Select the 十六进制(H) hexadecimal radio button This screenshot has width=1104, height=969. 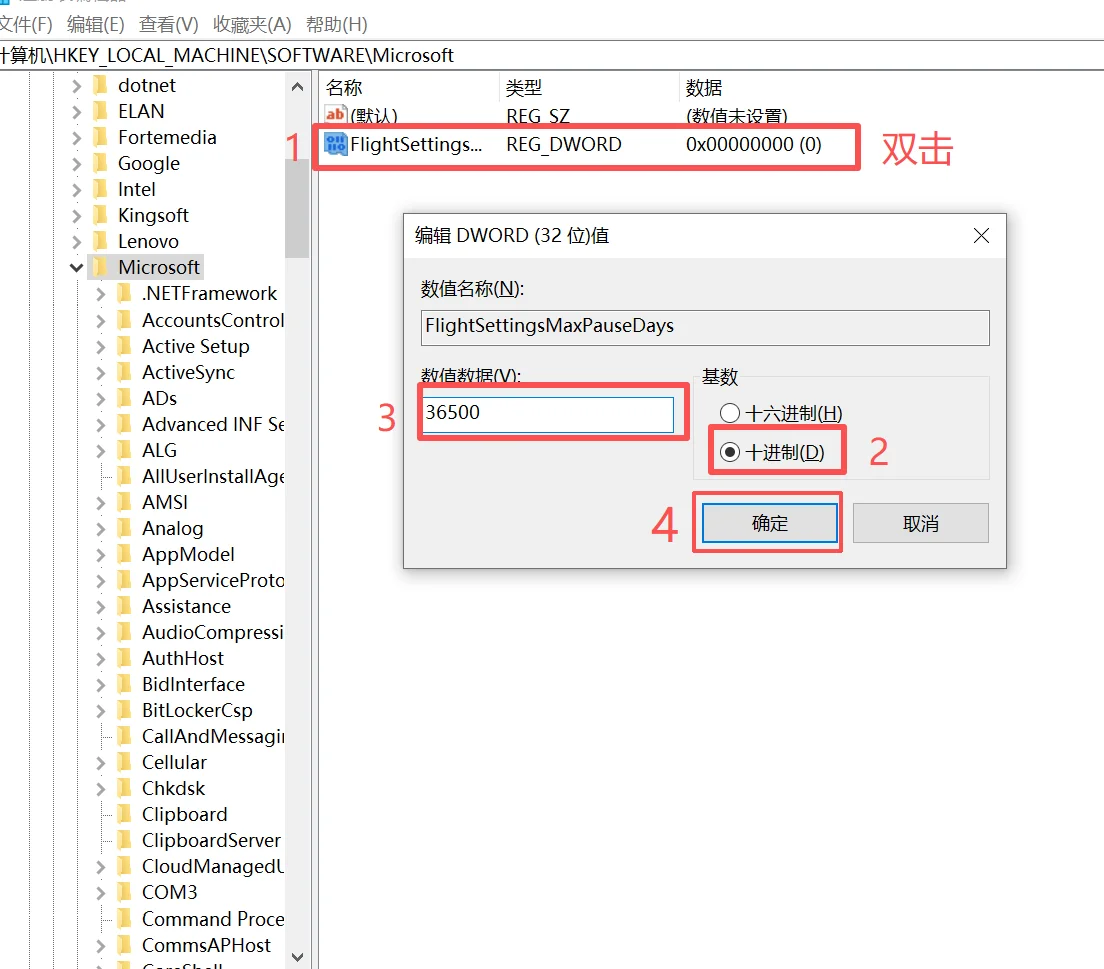730,413
